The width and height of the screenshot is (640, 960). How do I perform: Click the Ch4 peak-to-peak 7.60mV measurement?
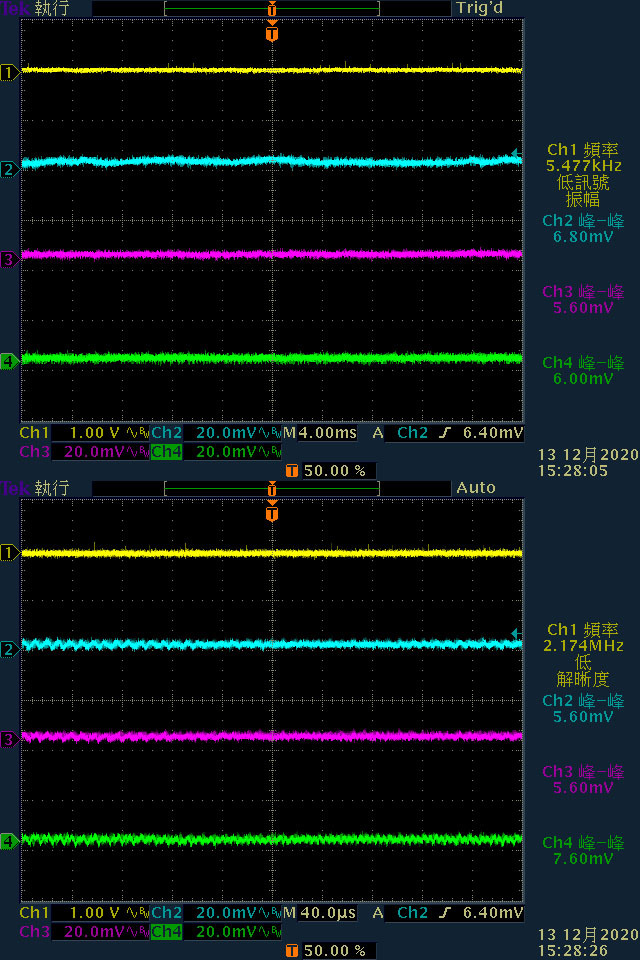(x=583, y=851)
